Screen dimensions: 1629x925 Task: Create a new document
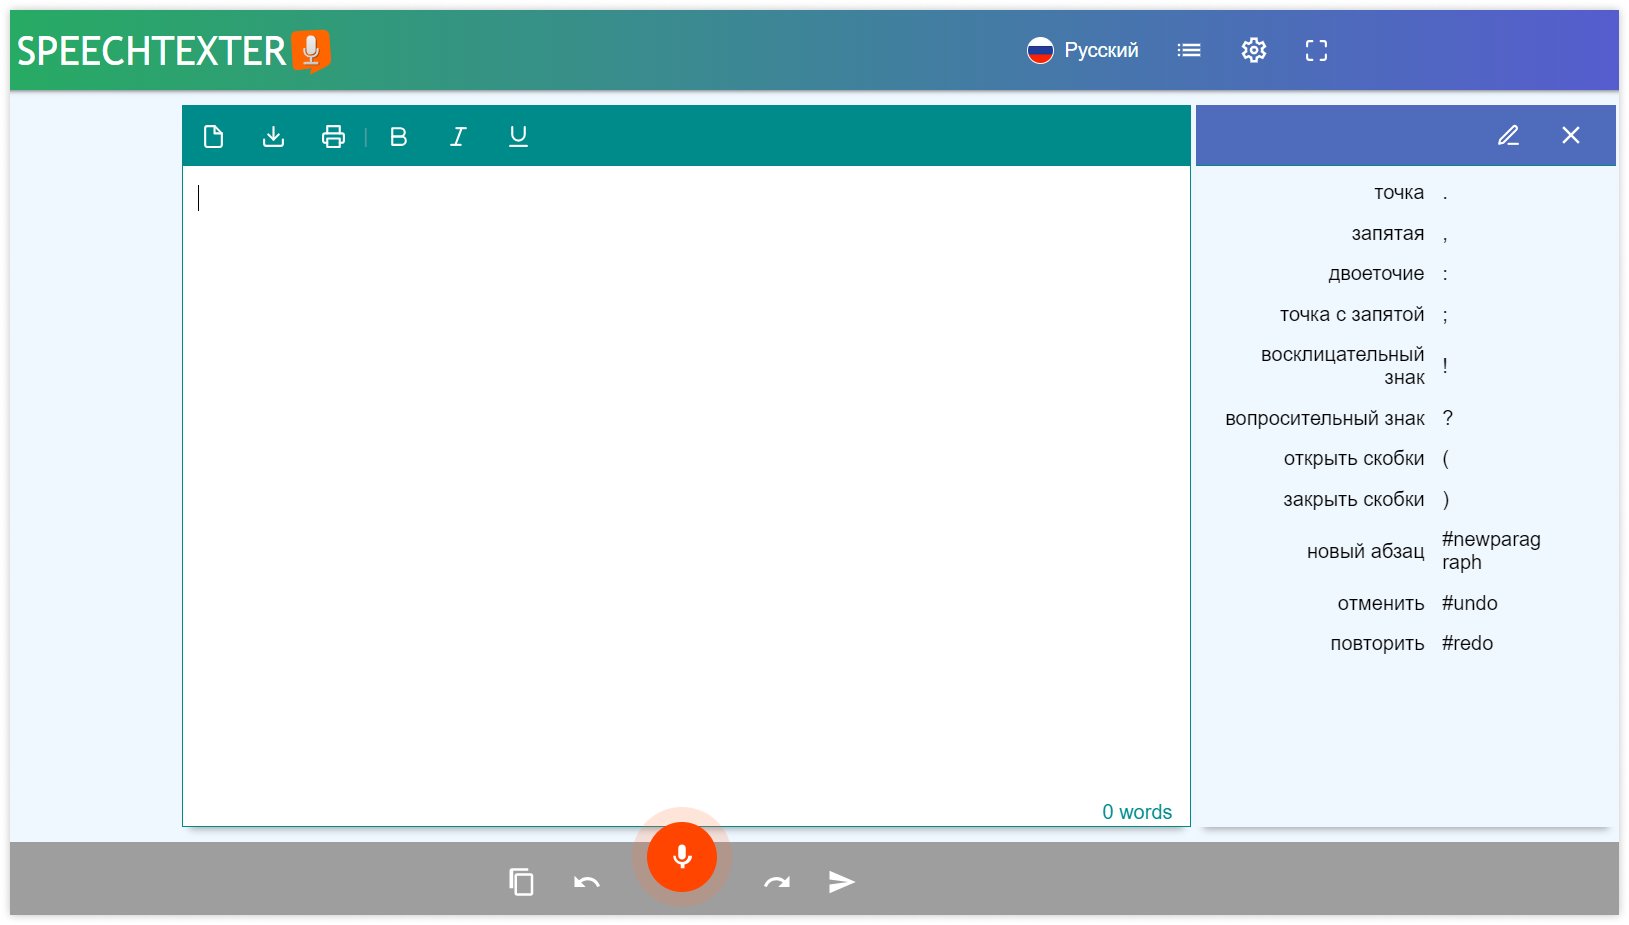213,137
